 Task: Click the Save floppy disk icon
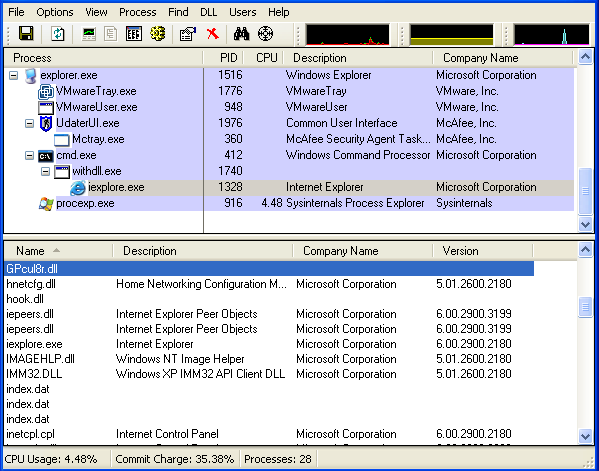pyautogui.click(x=26, y=34)
